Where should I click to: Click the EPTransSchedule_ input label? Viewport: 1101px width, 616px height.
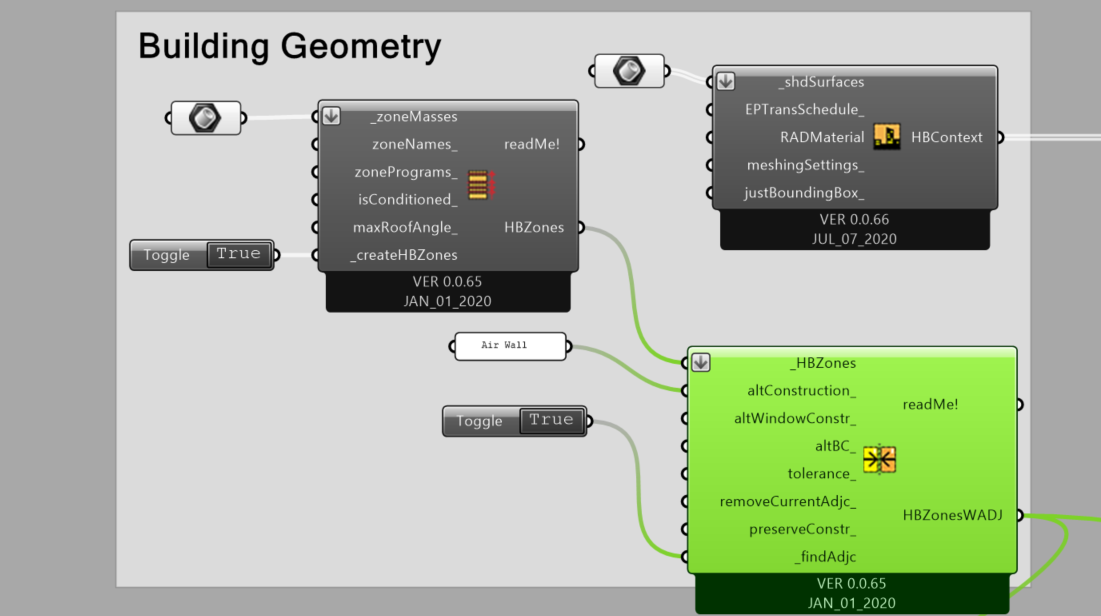point(805,110)
